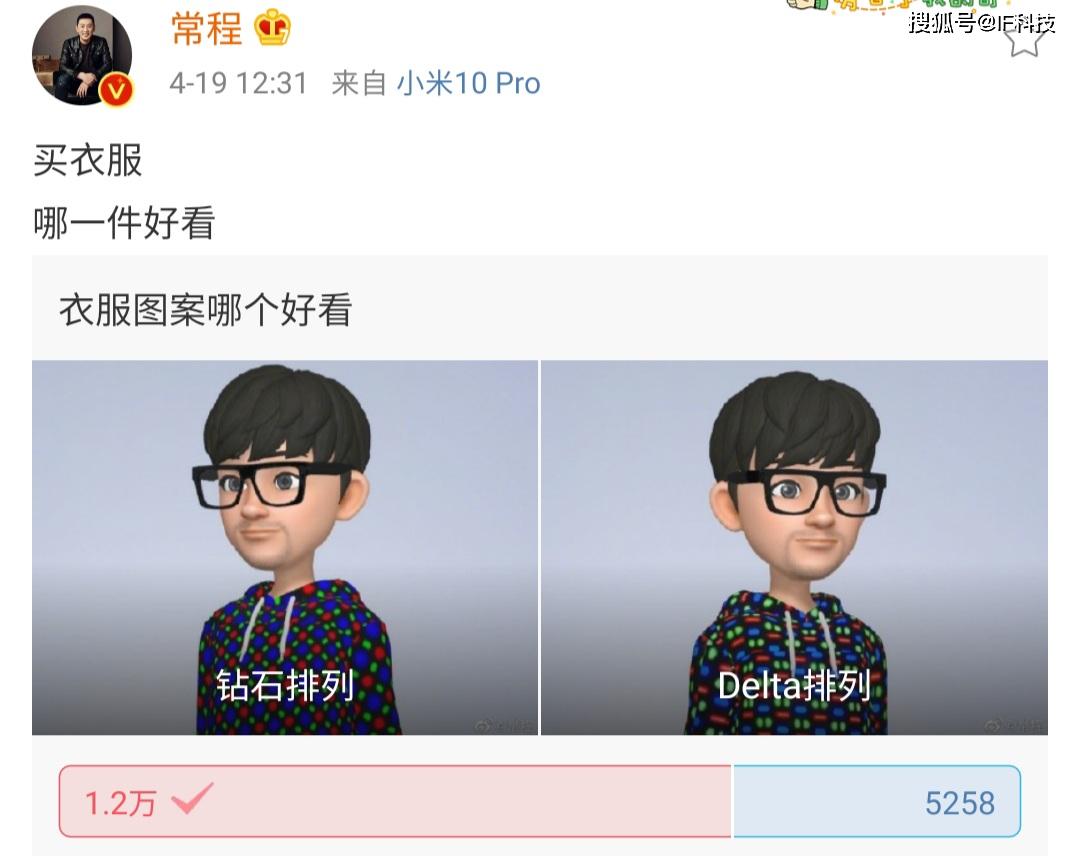The image size is (1080, 856).
Task: Click watermark logo on Delta排列 image
Action: click(1015, 726)
